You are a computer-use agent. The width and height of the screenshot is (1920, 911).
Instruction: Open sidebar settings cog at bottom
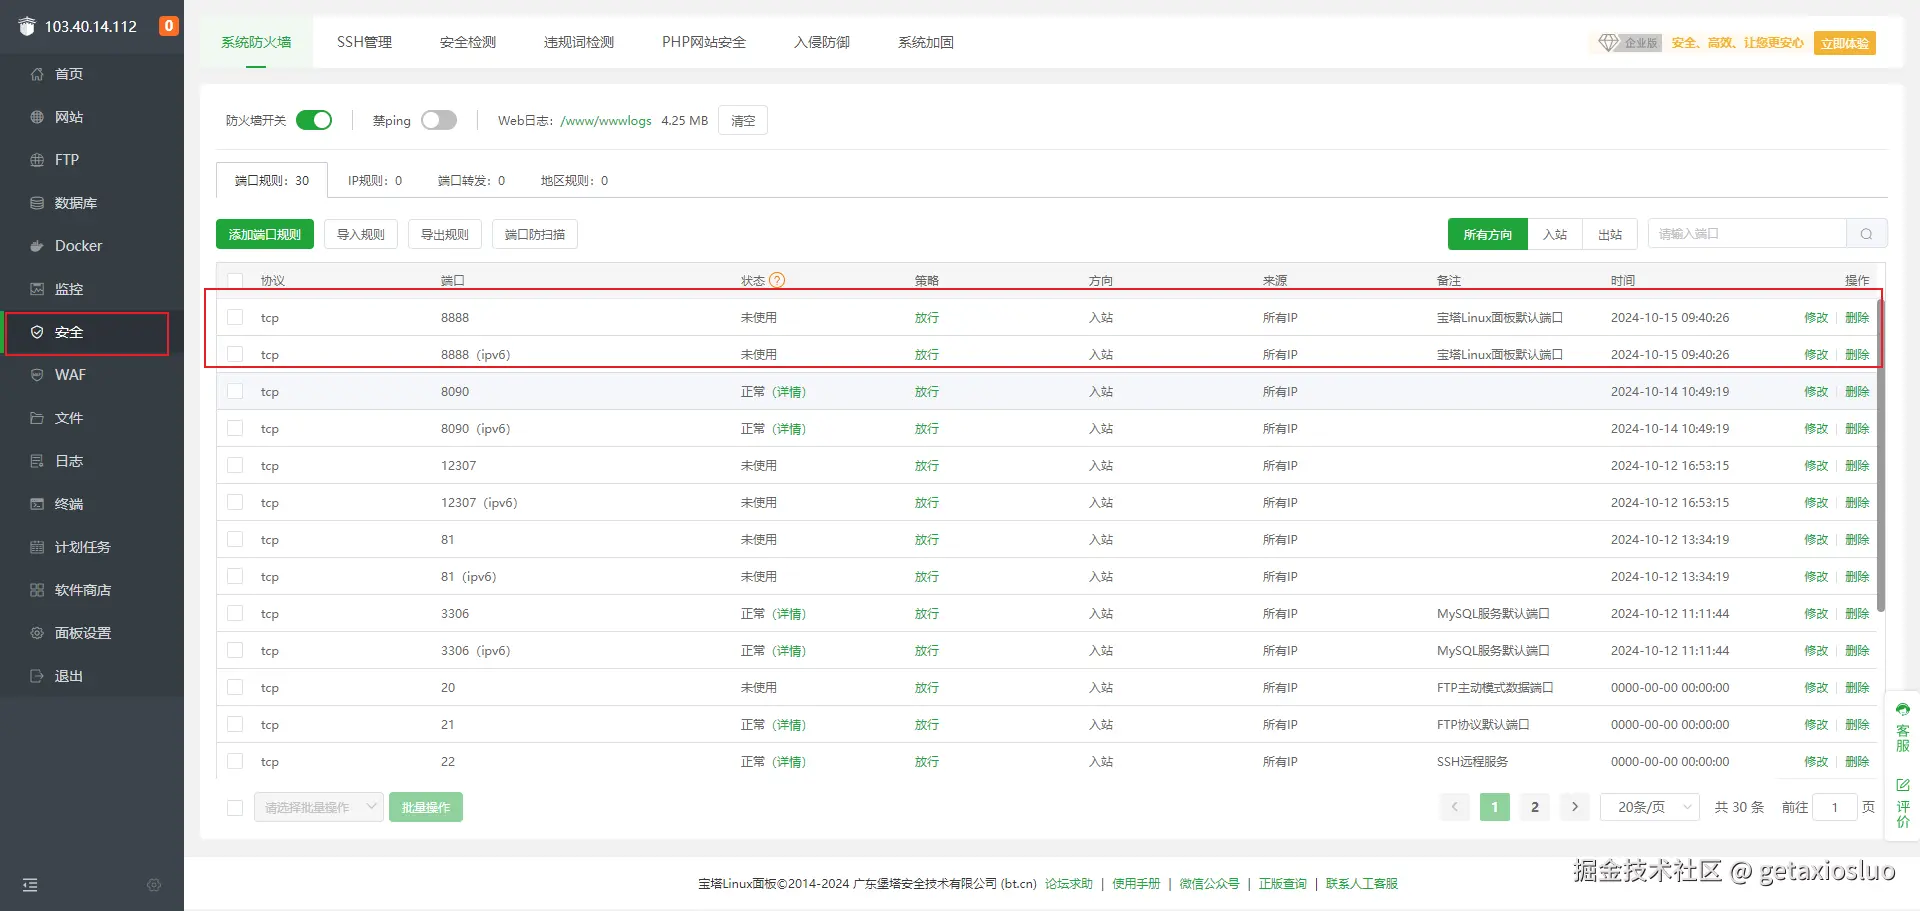pyautogui.click(x=154, y=885)
